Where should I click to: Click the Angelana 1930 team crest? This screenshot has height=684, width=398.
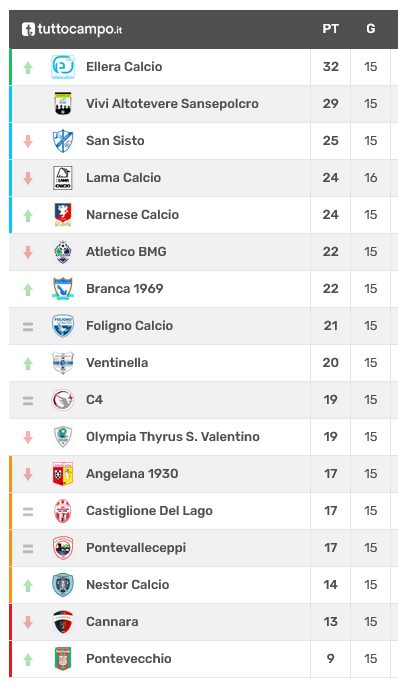point(63,474)
